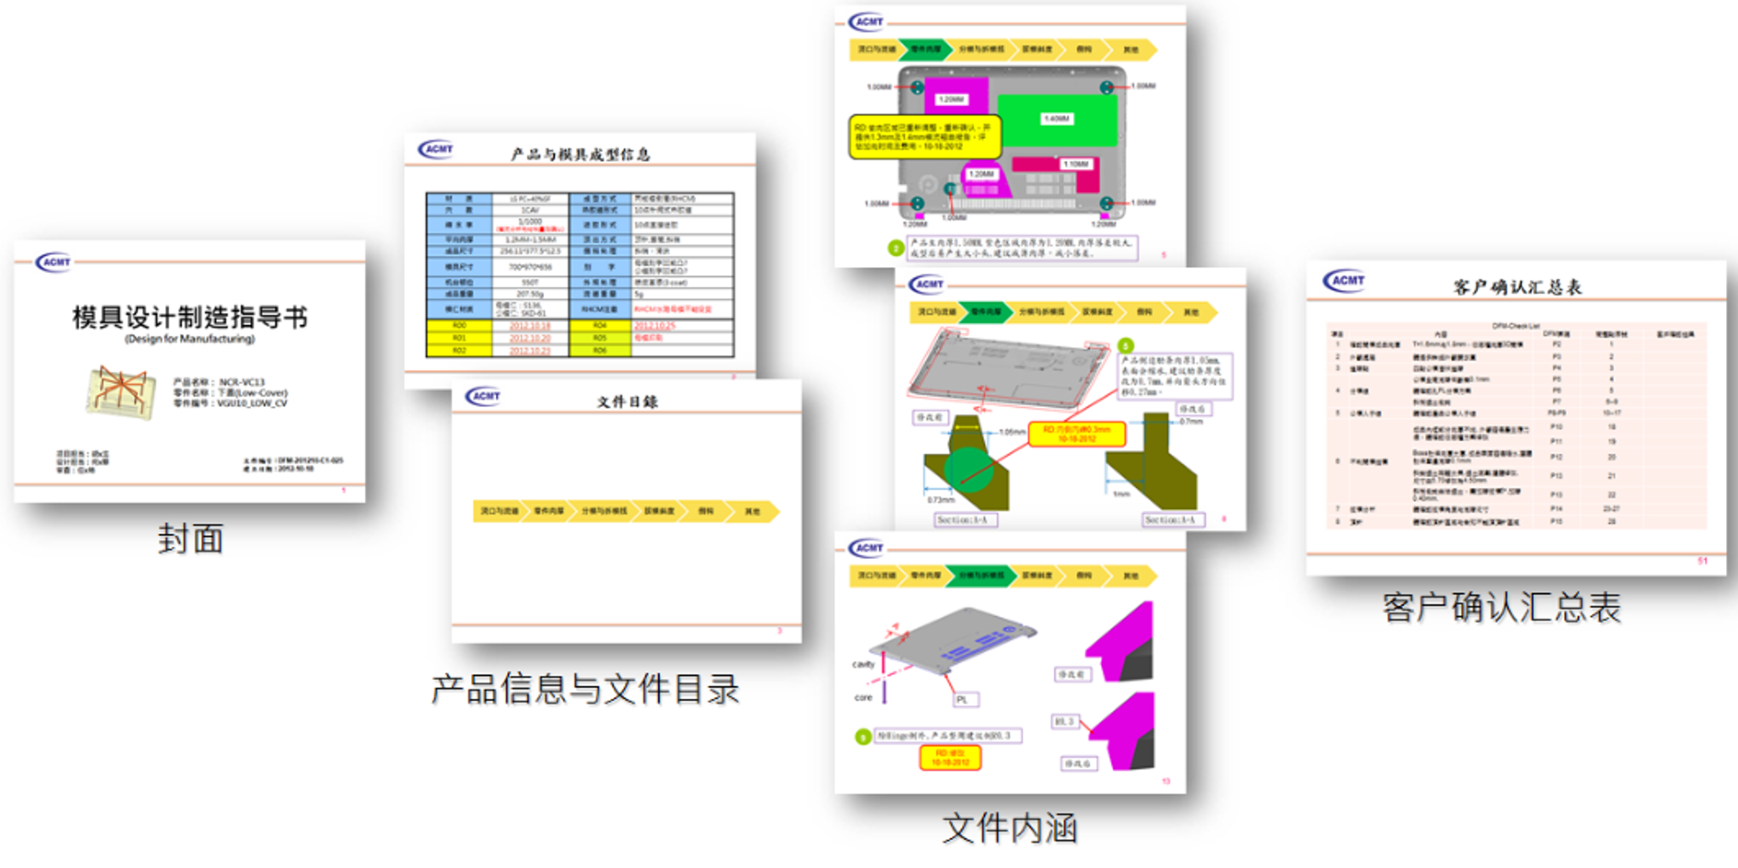Click ACMT logo on the parting line slide
This screenshot has width=1738, height=868.
click(867, 548)
